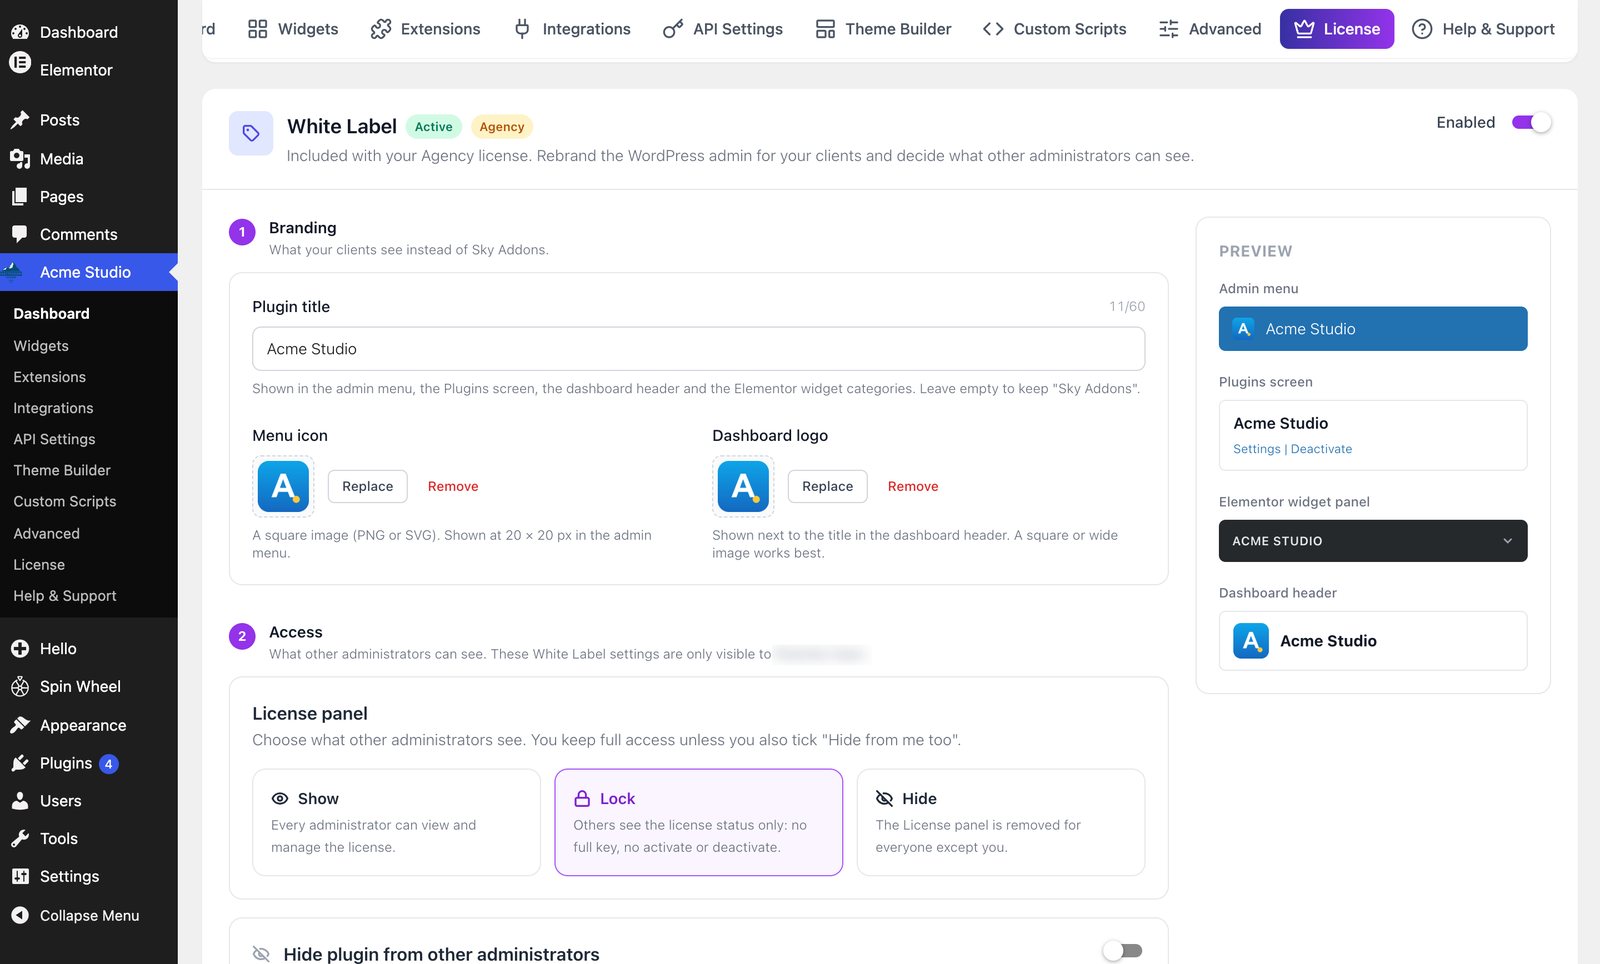This screenshot has height=964, width=1600.
Task: Click the Deactivate link in preview
Action: point(1321,449)
